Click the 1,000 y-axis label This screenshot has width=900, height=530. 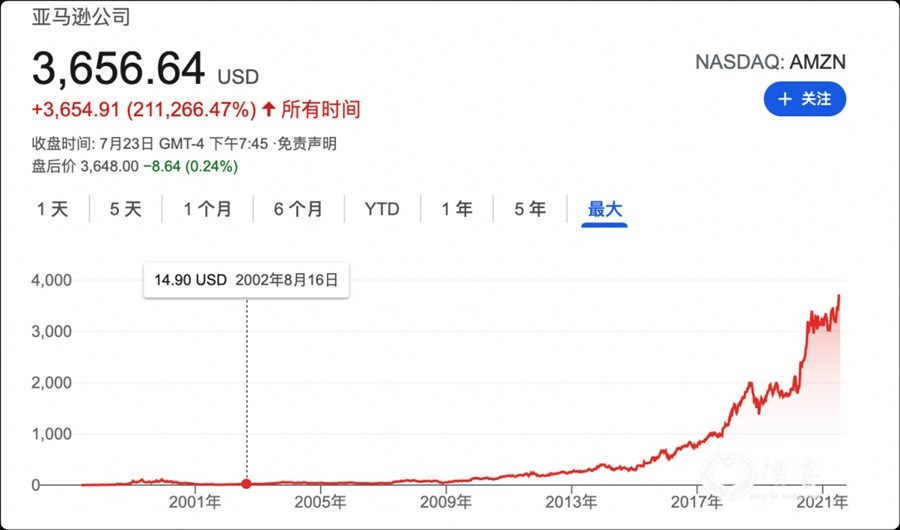(x=52, y=434)
